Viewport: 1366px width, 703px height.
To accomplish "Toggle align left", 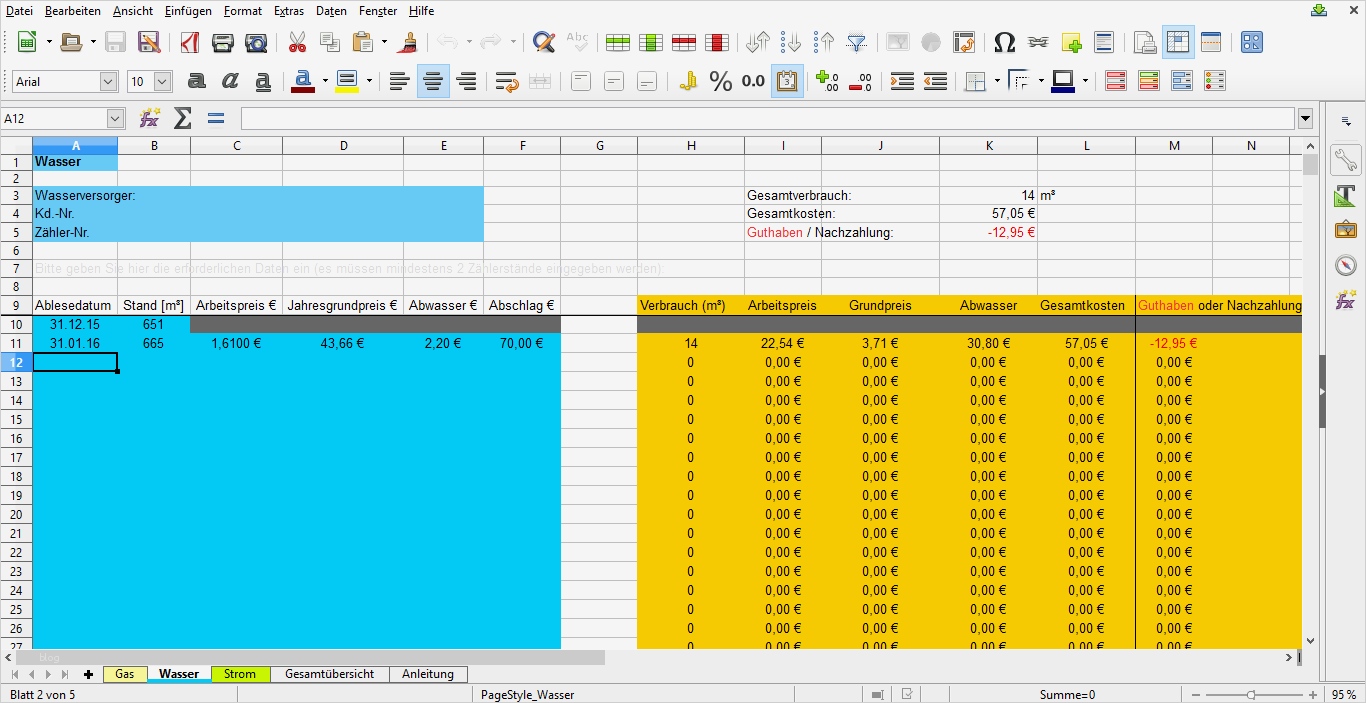I will click(x=400, y=81).
